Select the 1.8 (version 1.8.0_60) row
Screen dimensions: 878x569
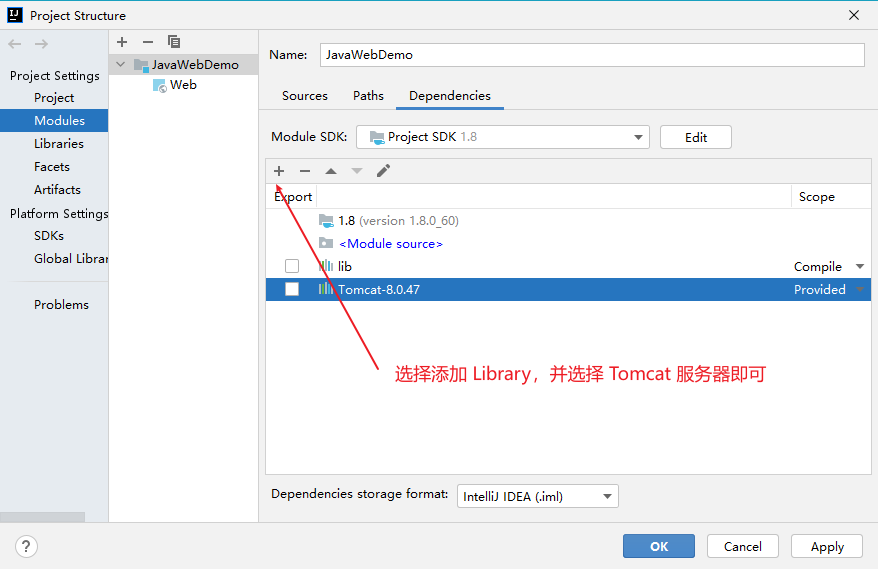click(x=568, y=221)
